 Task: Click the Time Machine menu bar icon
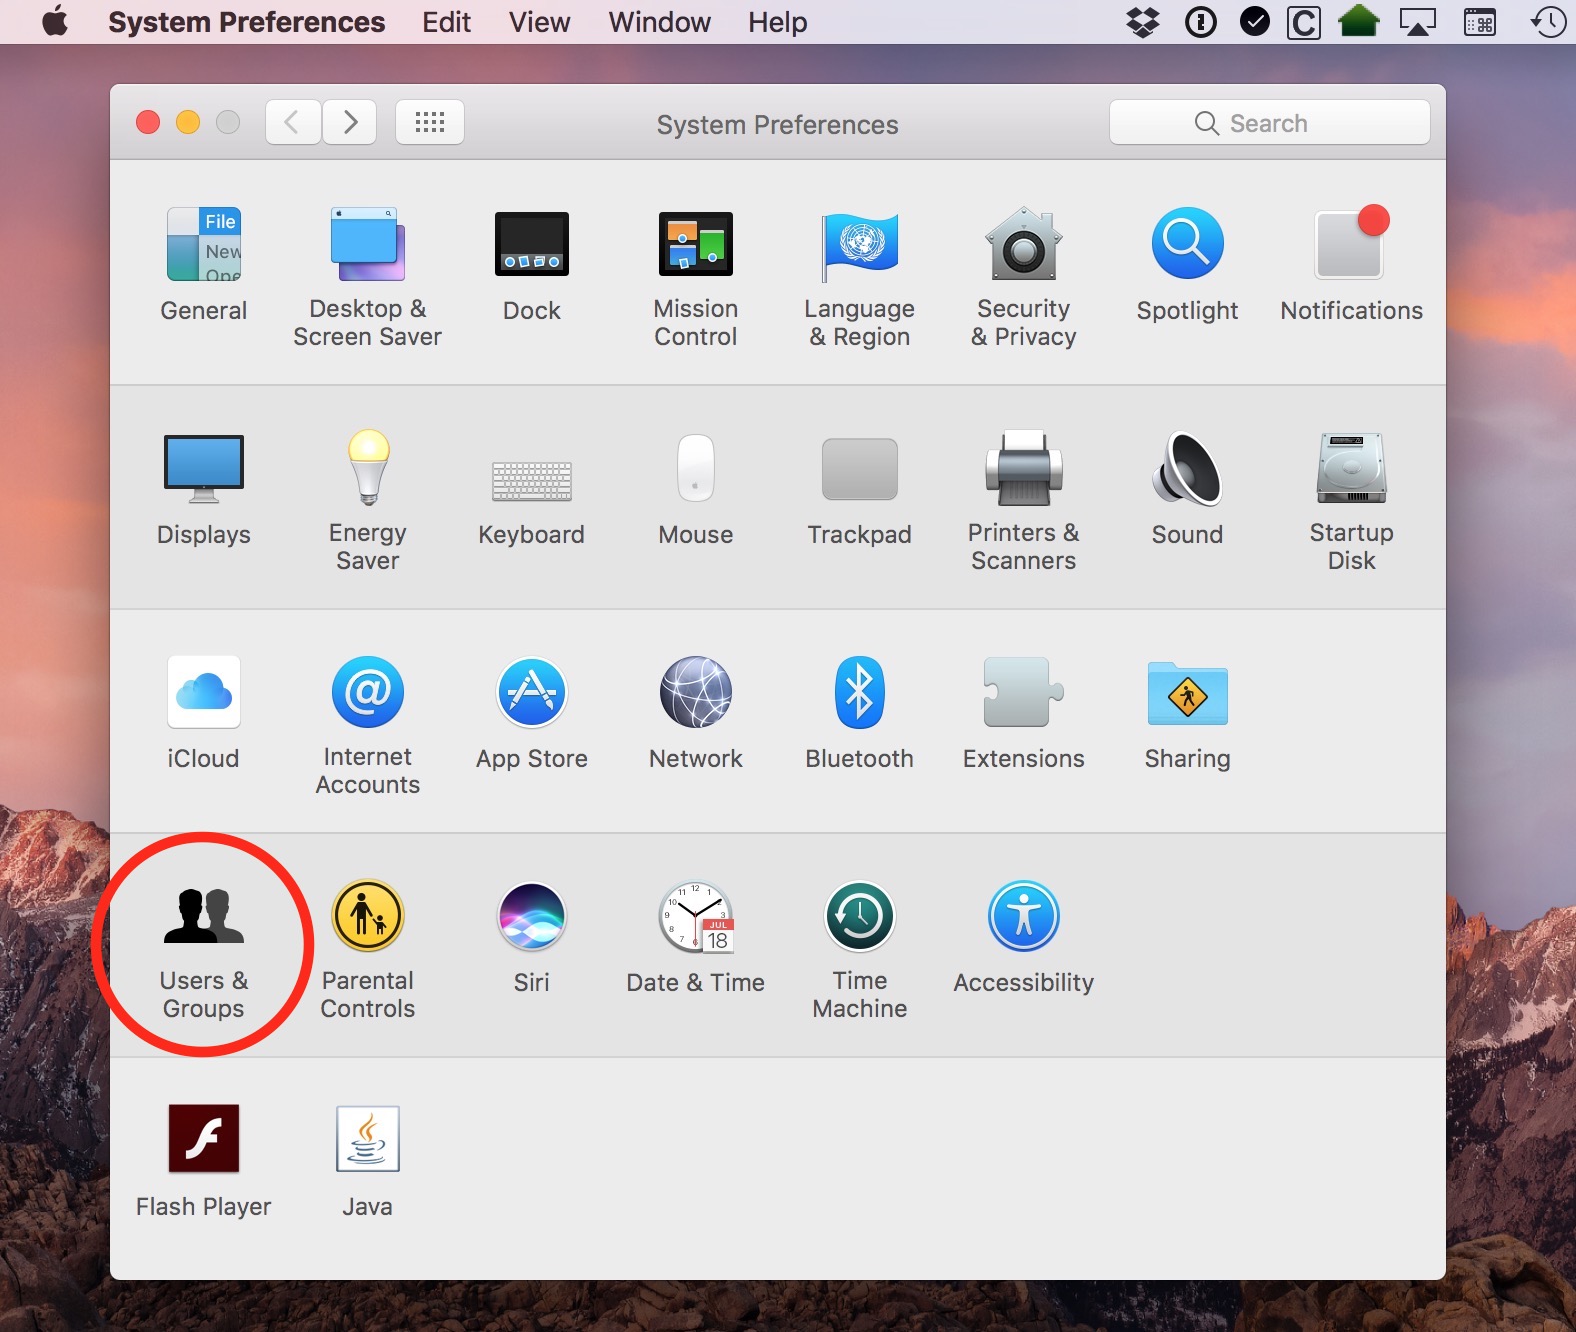[1548, 22]
